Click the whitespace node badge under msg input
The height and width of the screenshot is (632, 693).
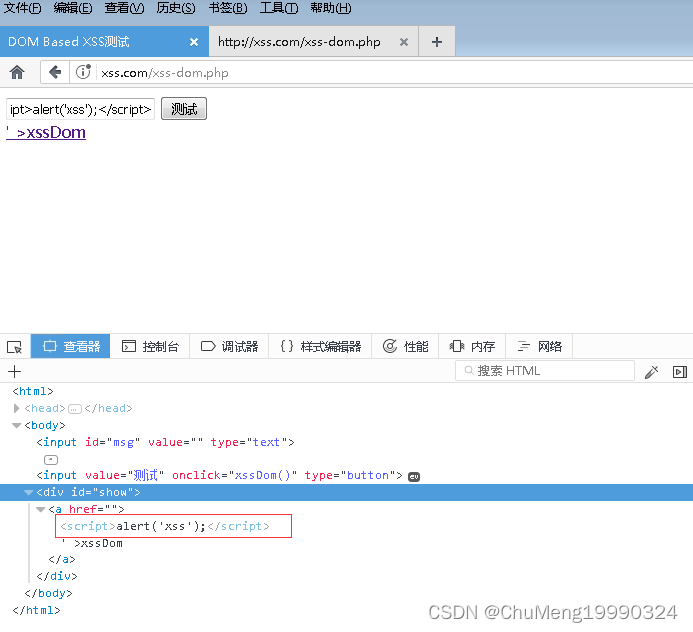[51, 460]
